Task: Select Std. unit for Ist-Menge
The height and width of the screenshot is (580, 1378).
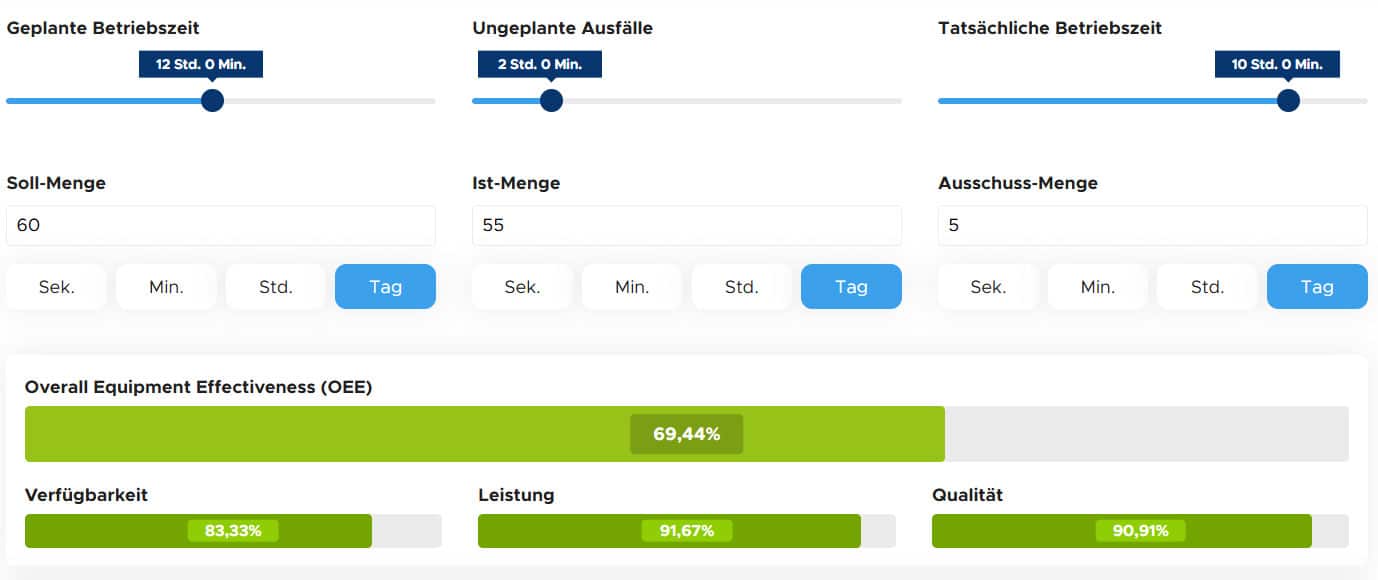Action: point(742,287)
